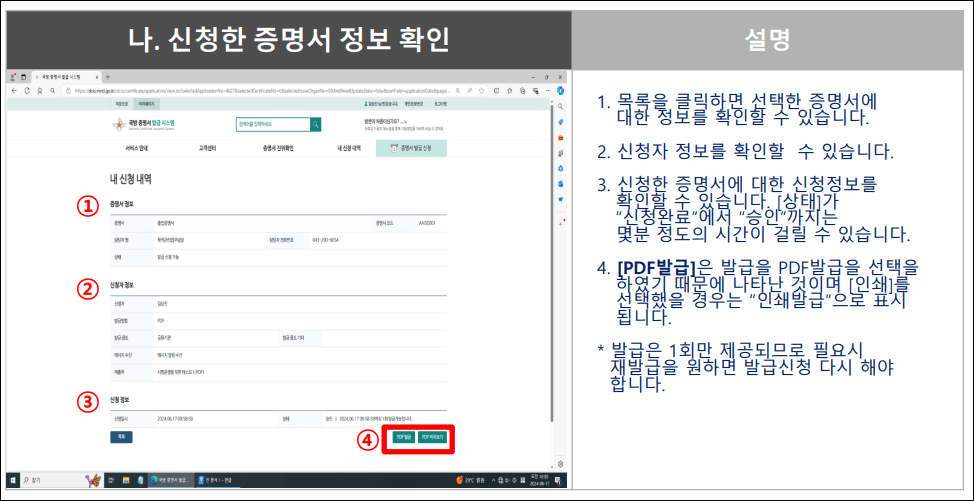Open the 고객센터 menu
This screenshot has width=974, height=501.
tap(205, 148)
